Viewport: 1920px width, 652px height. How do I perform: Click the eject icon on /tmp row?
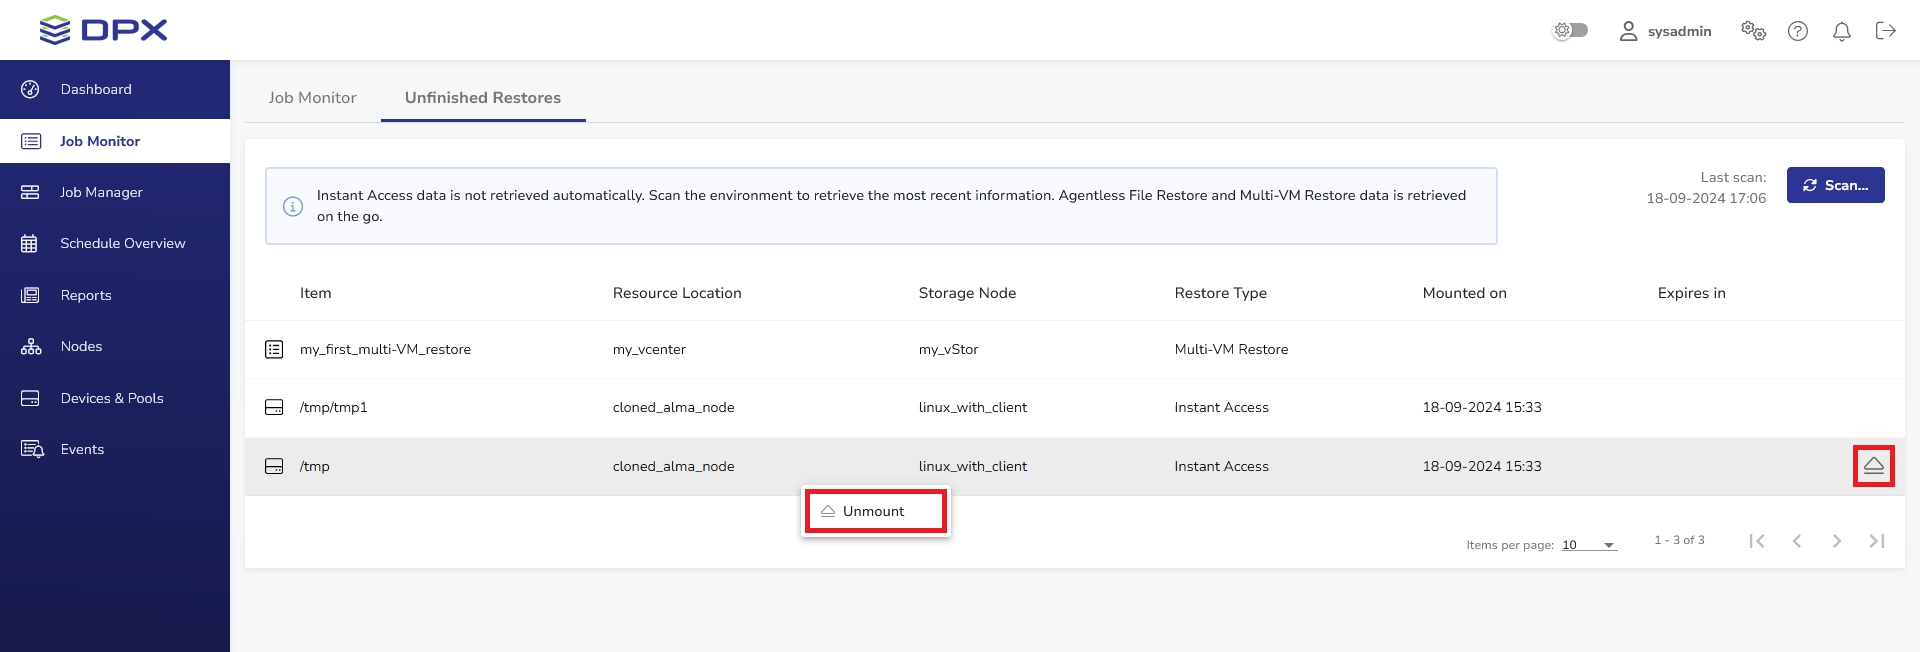tap(1873, 466)
